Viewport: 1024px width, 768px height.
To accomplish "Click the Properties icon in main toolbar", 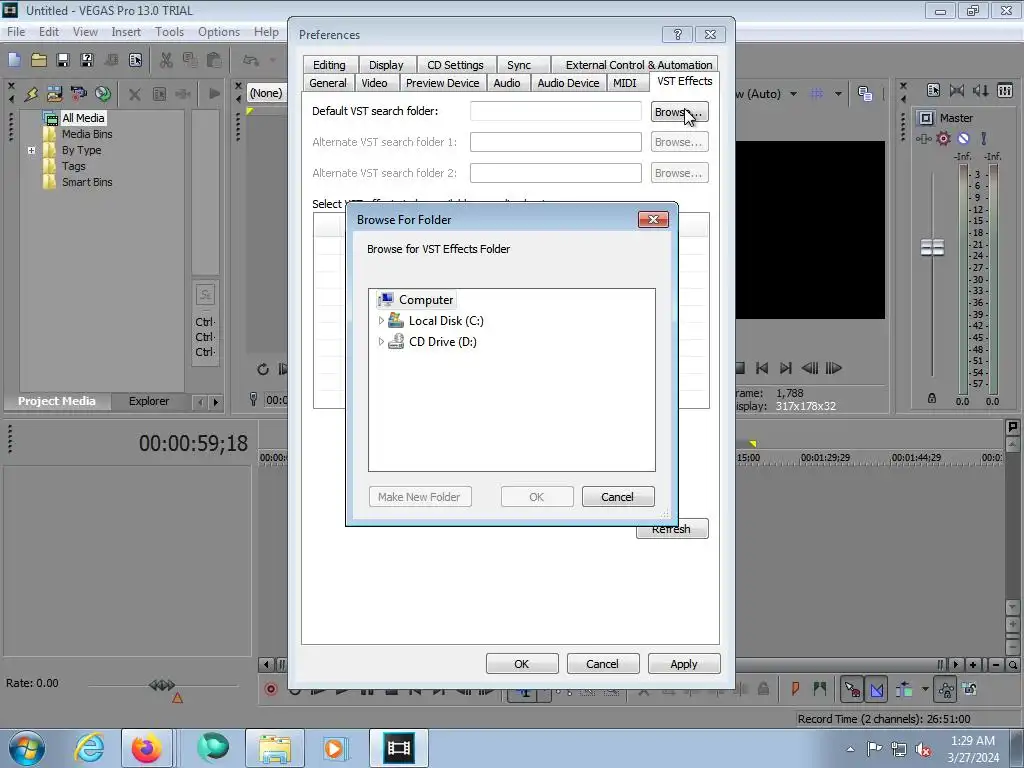I will coord(135,60).
